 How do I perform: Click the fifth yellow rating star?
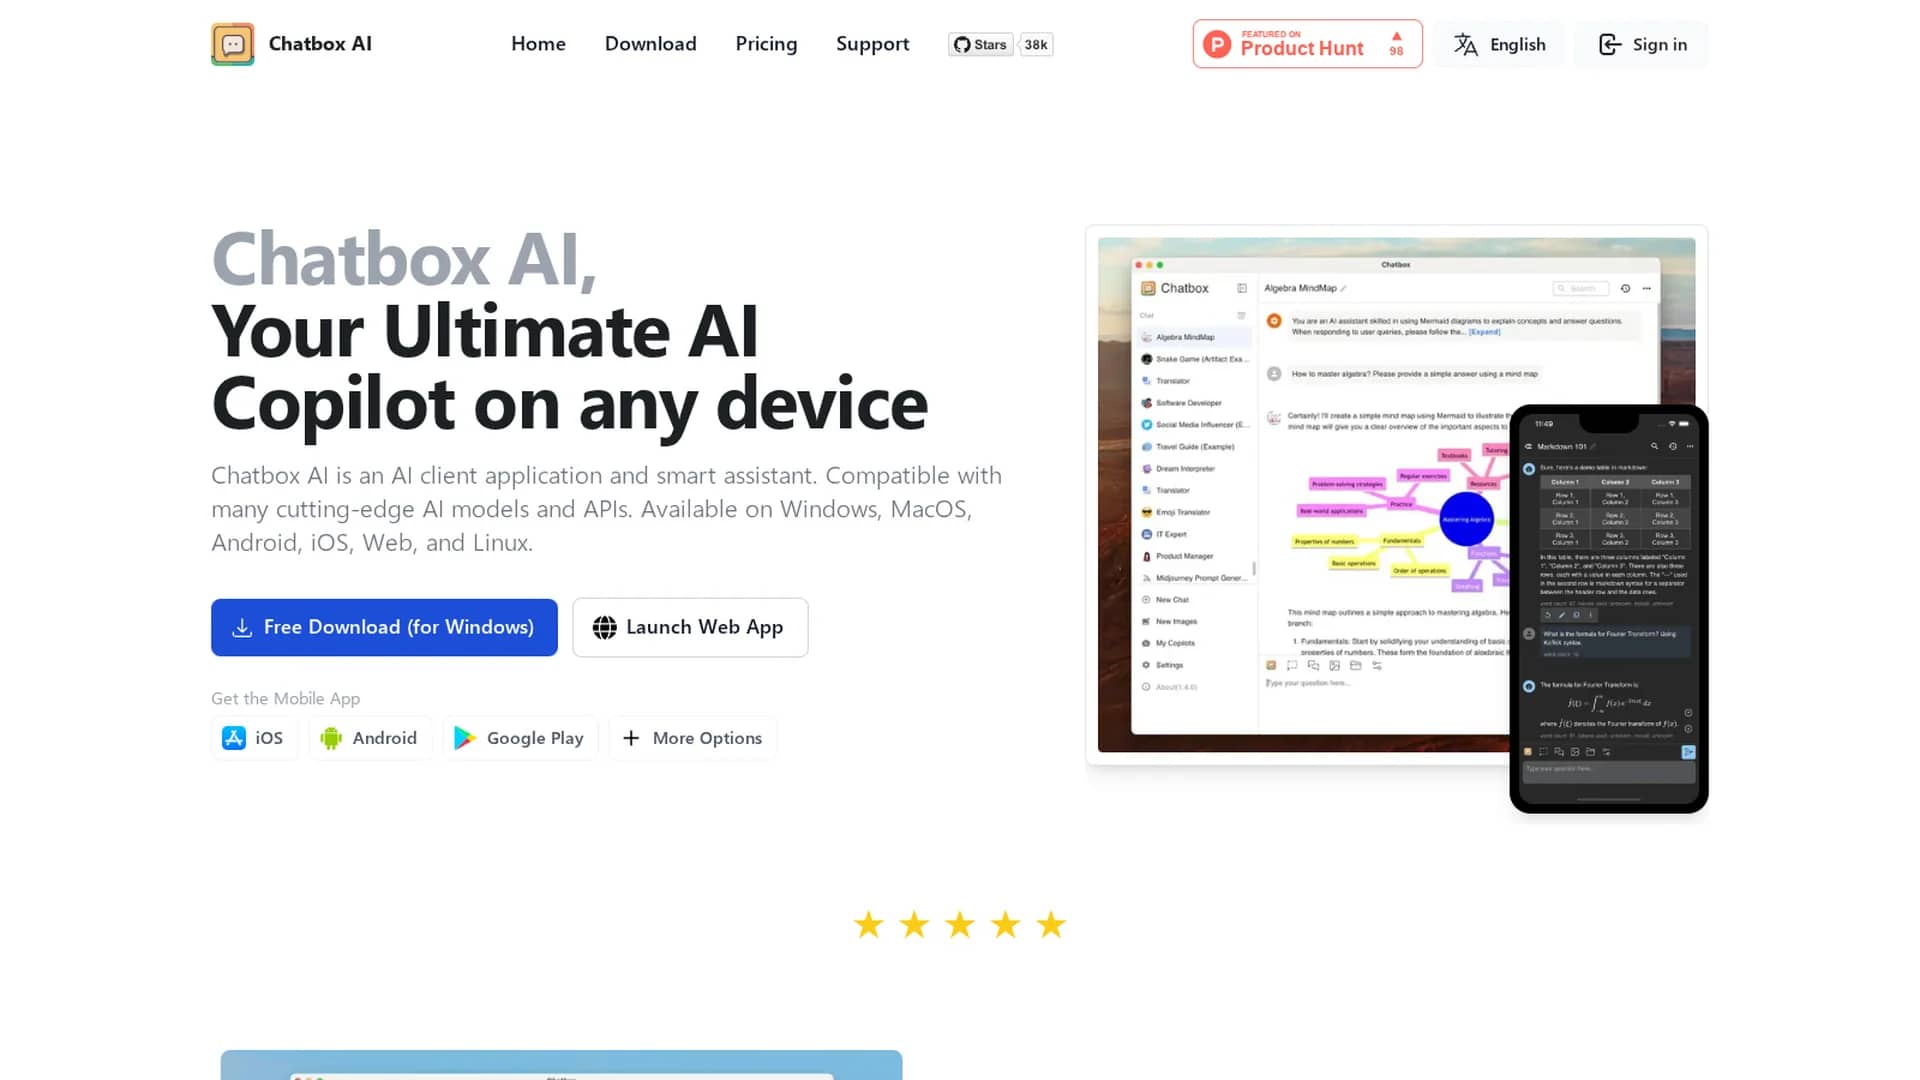click(x=1051, y=924)
